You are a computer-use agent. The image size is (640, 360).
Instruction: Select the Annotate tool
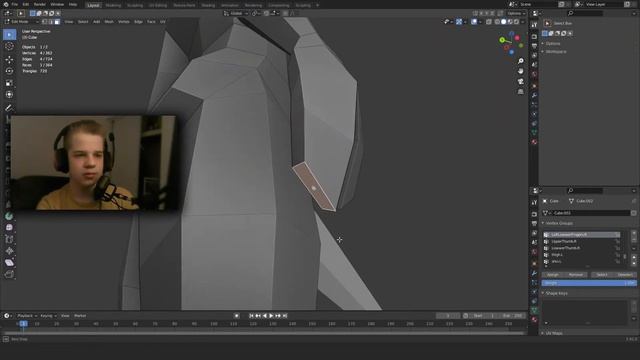9,108
